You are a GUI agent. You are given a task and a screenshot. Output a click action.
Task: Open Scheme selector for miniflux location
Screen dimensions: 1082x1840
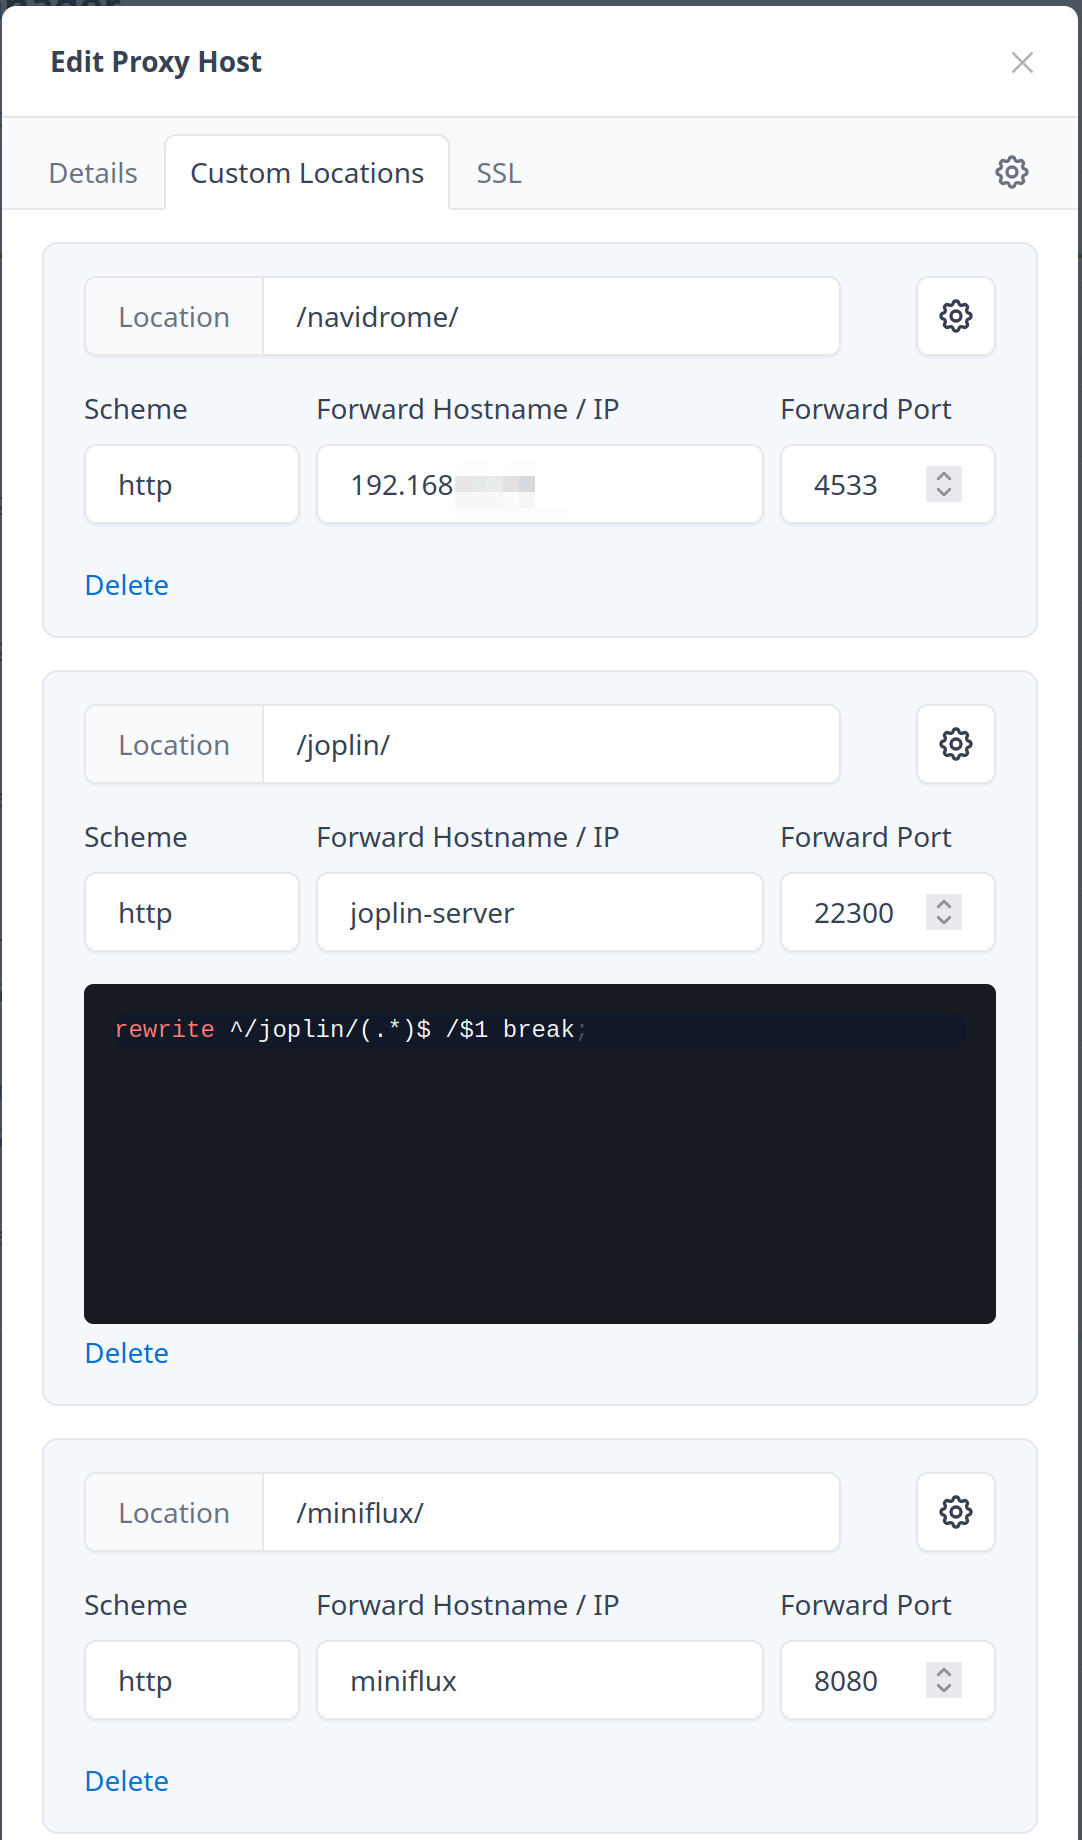[x=191, y=1681]
